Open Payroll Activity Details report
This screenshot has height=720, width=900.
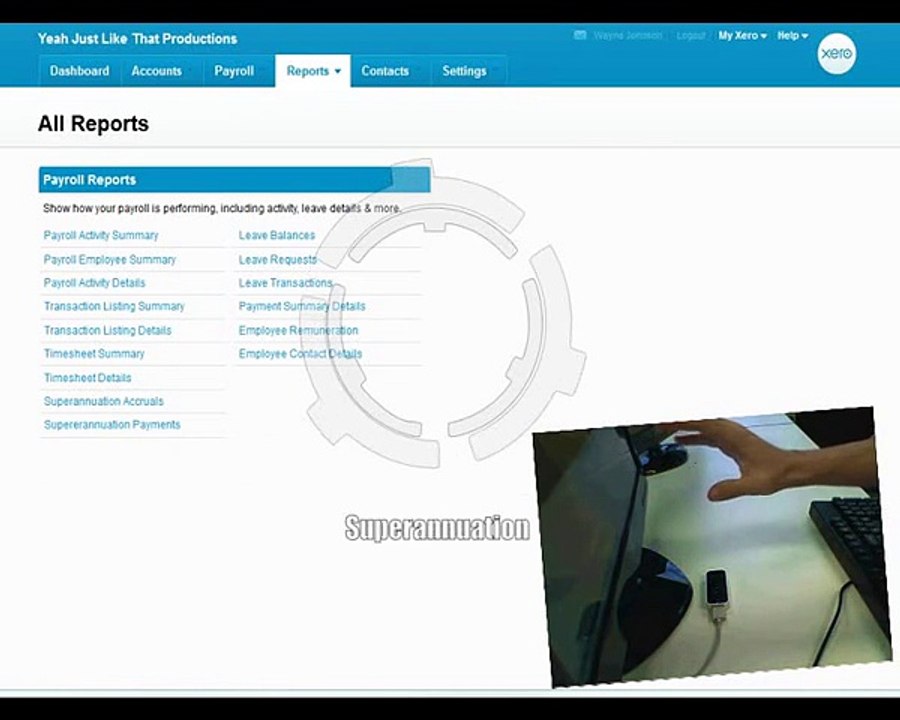(95, 283)
